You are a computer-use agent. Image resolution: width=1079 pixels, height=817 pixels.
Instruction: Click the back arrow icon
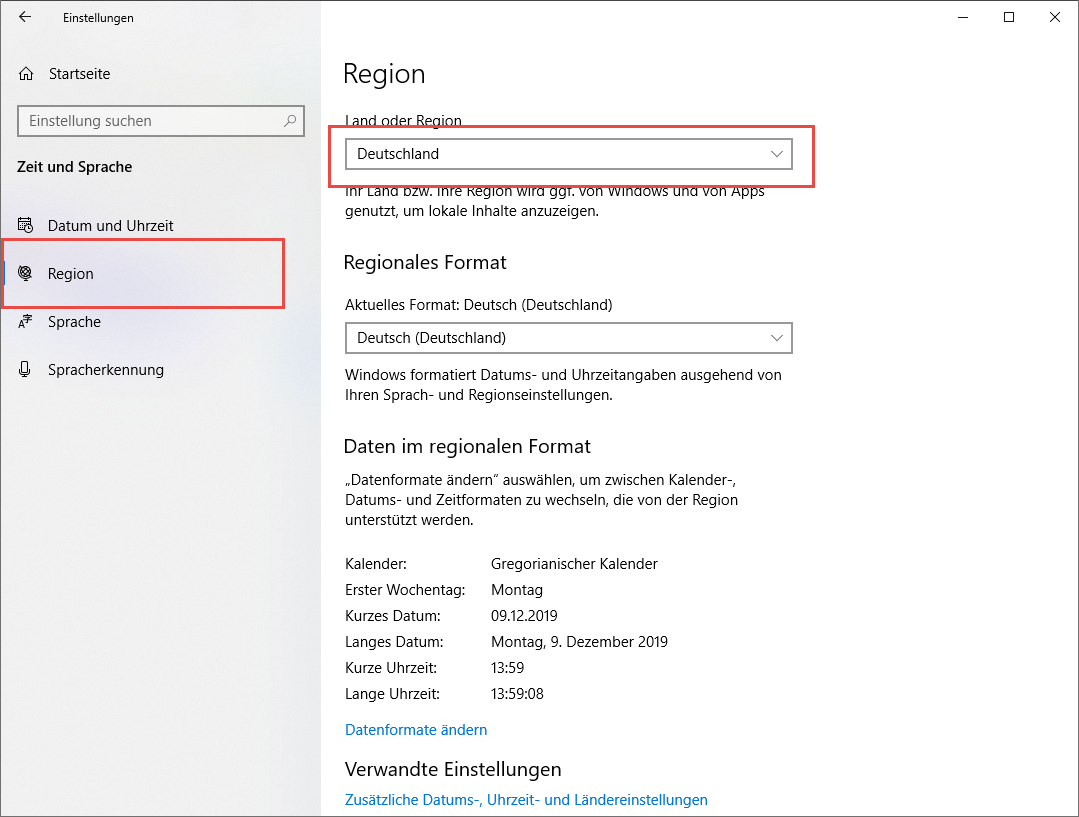pos(25,17)
